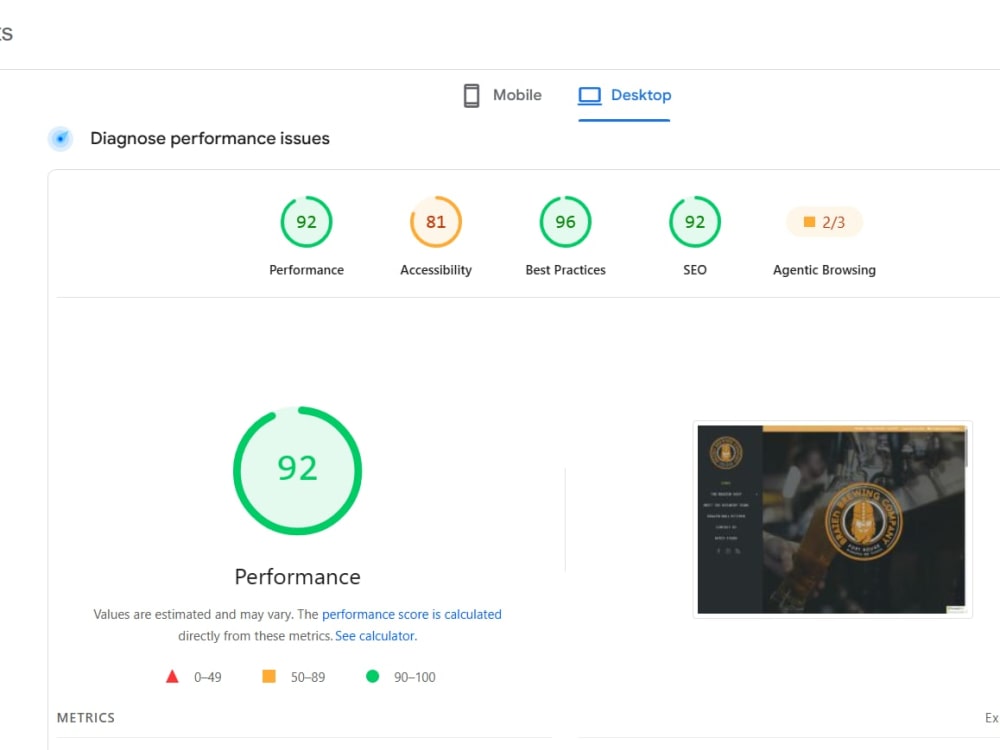Click the brewery website screenshot thumbnail
This screenshot has width=1000, height=750.
click(x=832, y=519)
